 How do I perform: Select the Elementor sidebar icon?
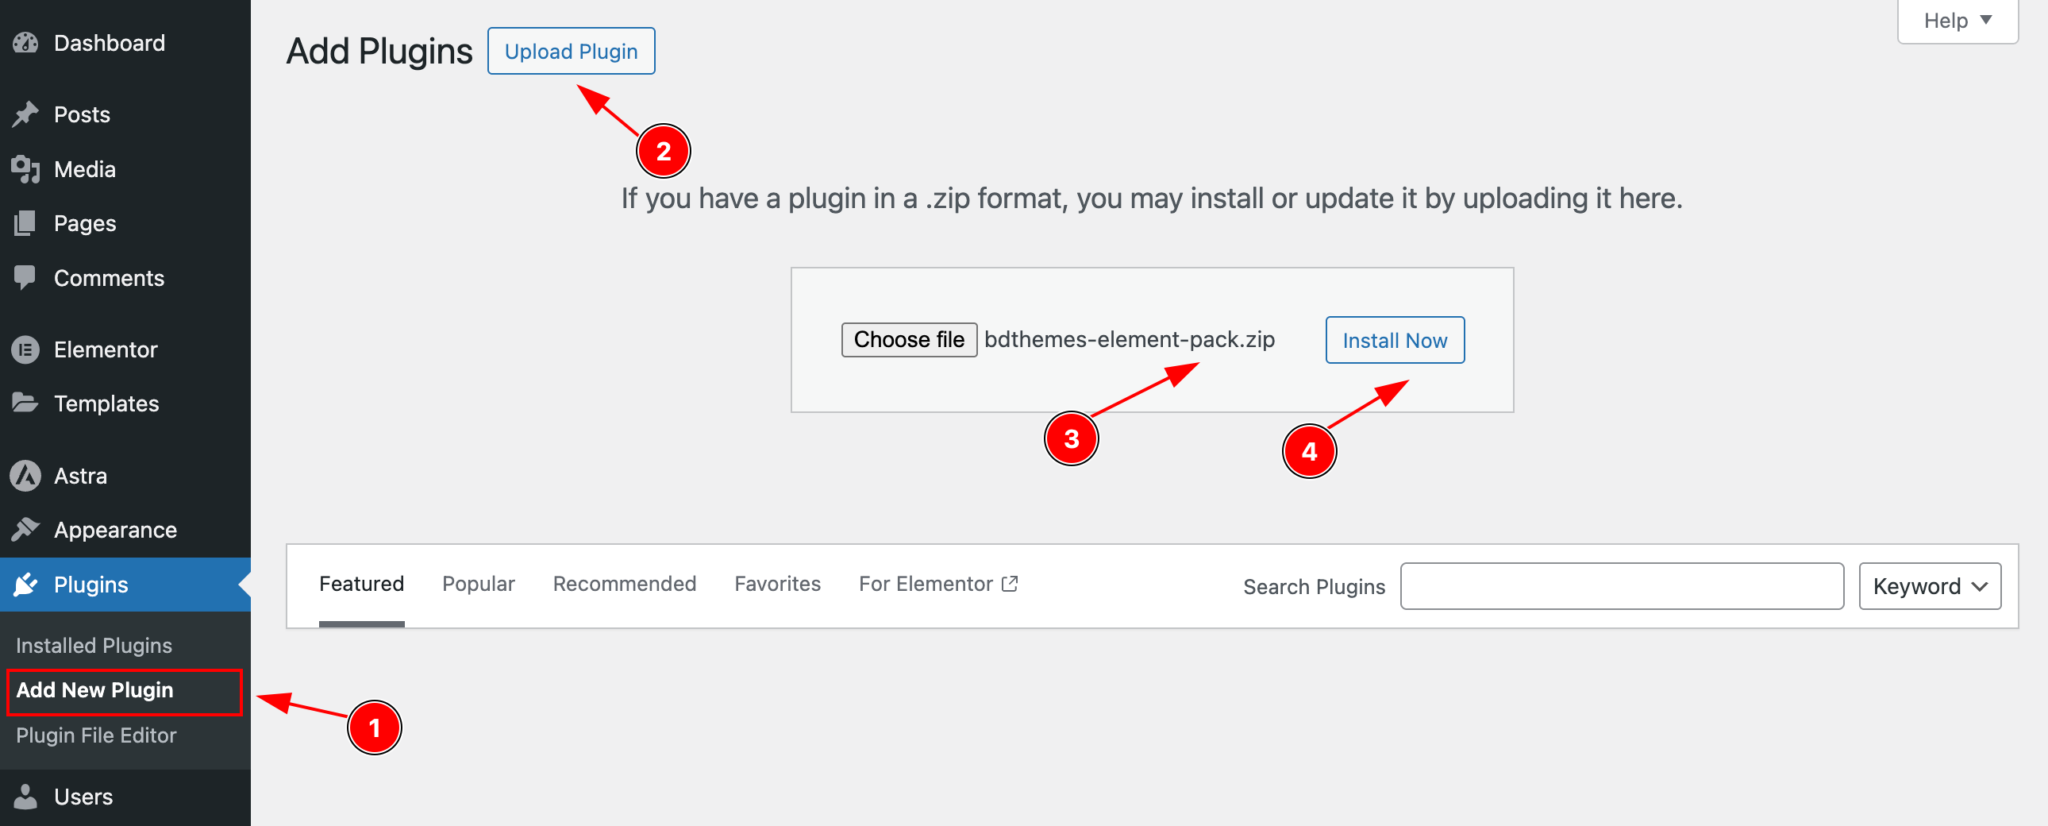[27, 349]
